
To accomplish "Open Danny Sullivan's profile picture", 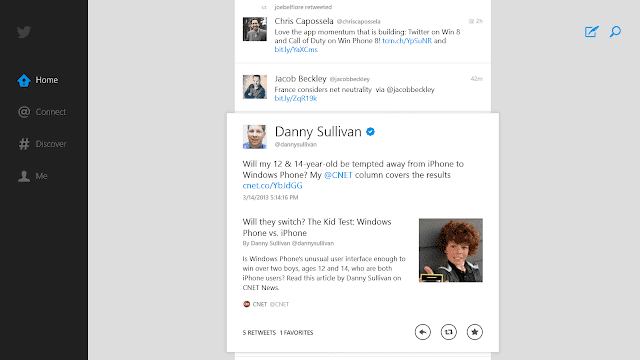I will (x=255, y=137).
